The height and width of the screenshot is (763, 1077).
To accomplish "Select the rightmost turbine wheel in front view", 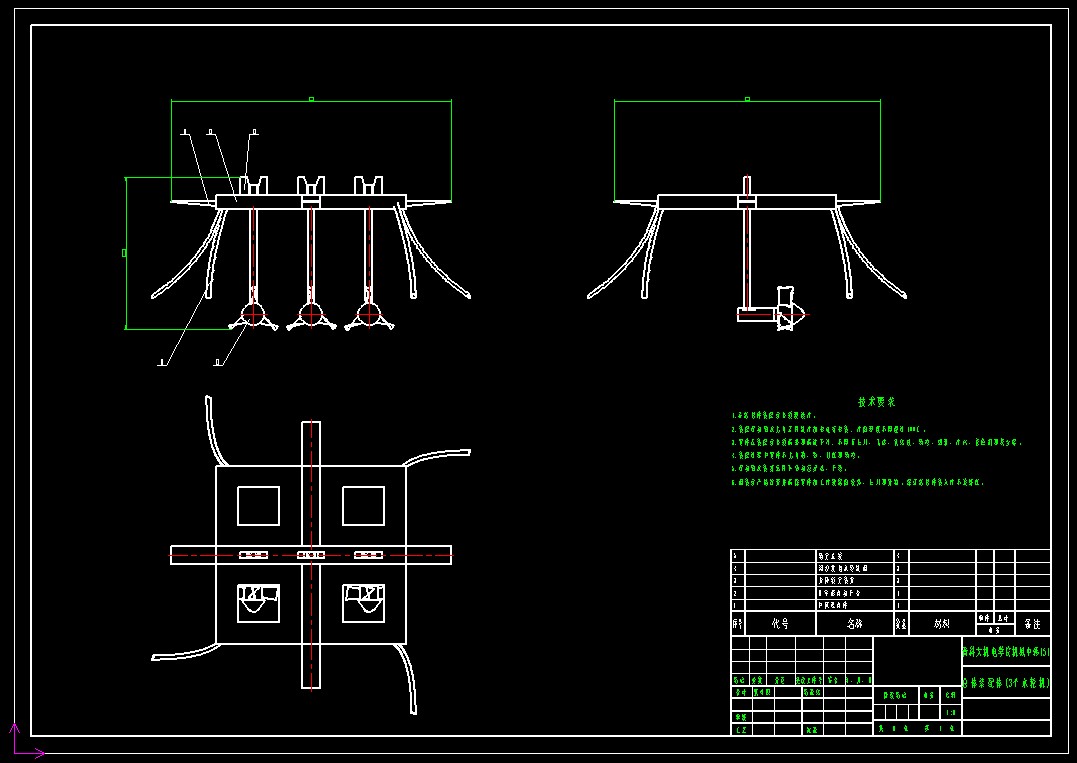I will pos(369,314).
